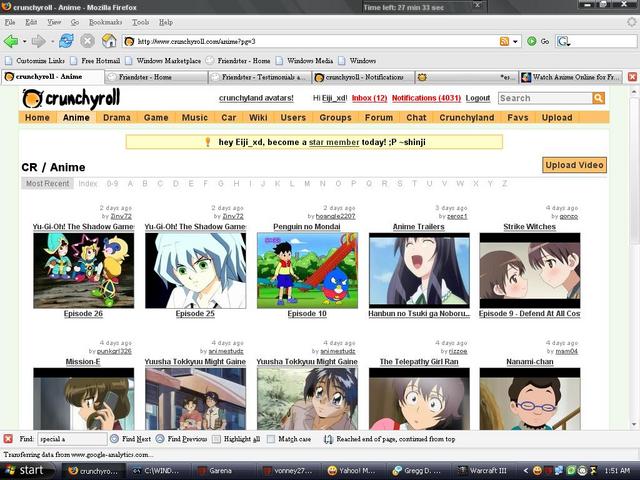Viewport: 640px width, 480px height.
Task: Close the Find bar with the red X
Action: [x=8, y=439]
